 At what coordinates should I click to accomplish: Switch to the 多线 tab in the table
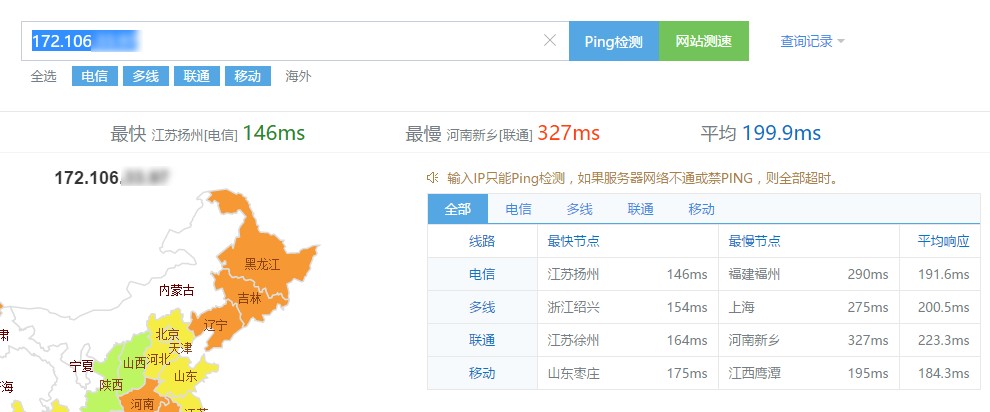[580, 209]
